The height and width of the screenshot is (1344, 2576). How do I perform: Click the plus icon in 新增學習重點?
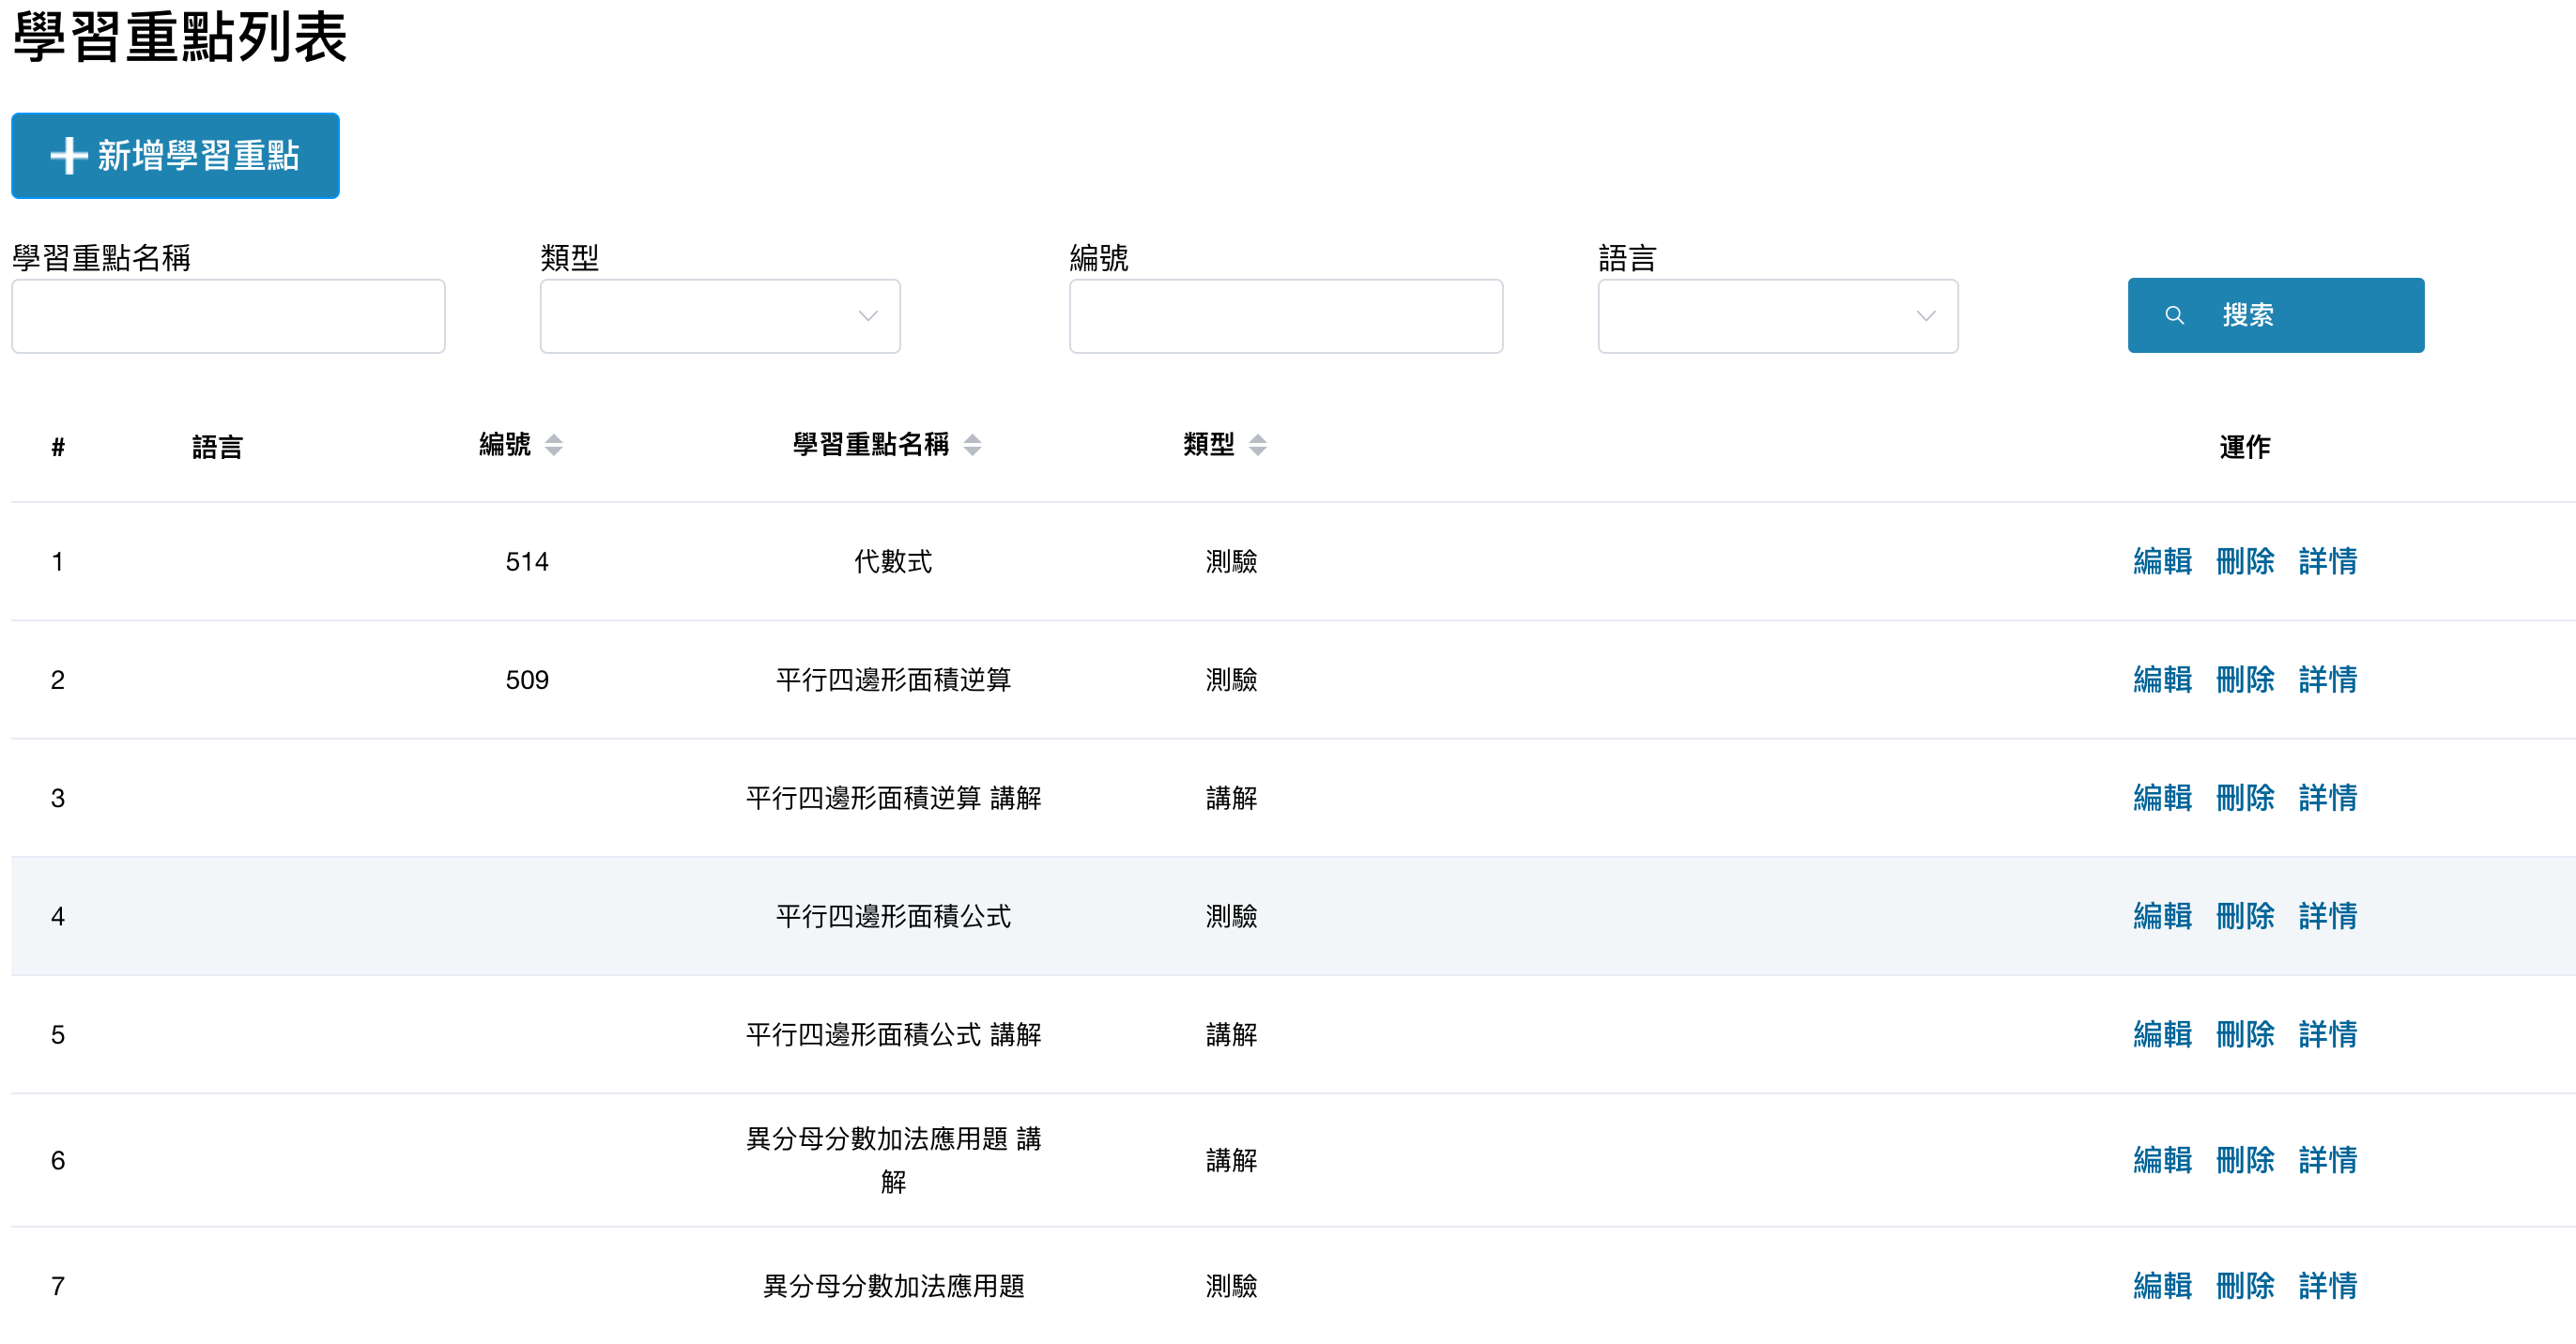click(x=68, y=156)
